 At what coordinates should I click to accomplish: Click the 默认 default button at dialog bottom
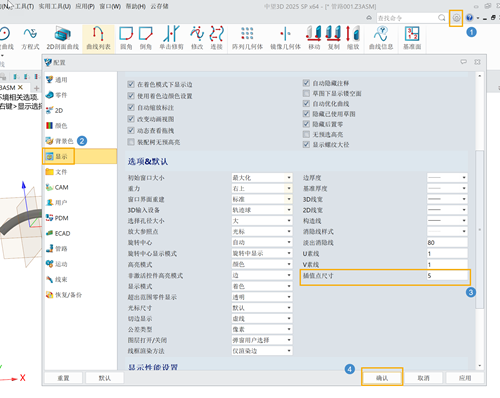click(x=105, y=378)
